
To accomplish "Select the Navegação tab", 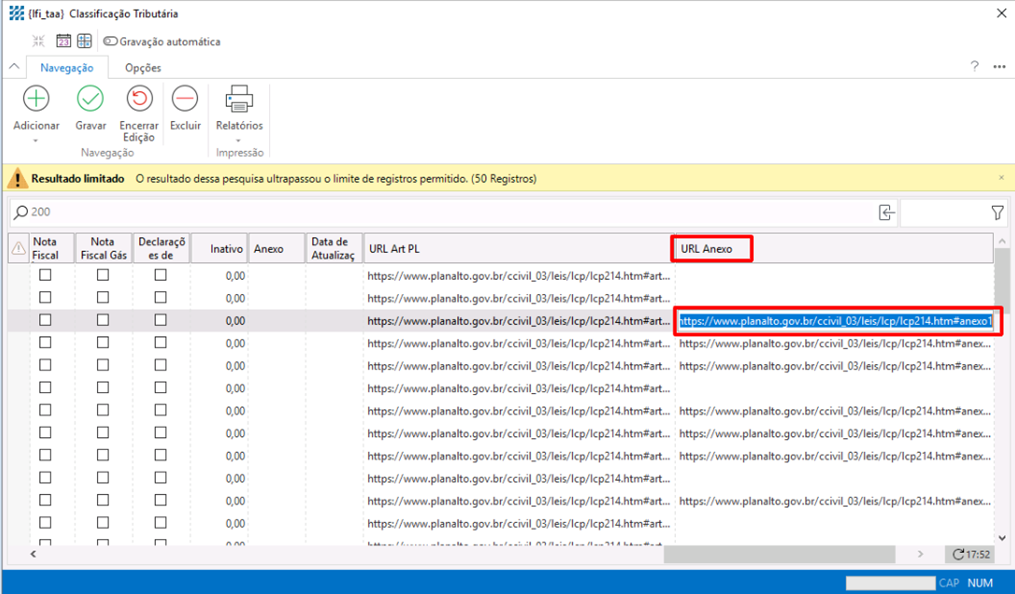I will 67,68.
